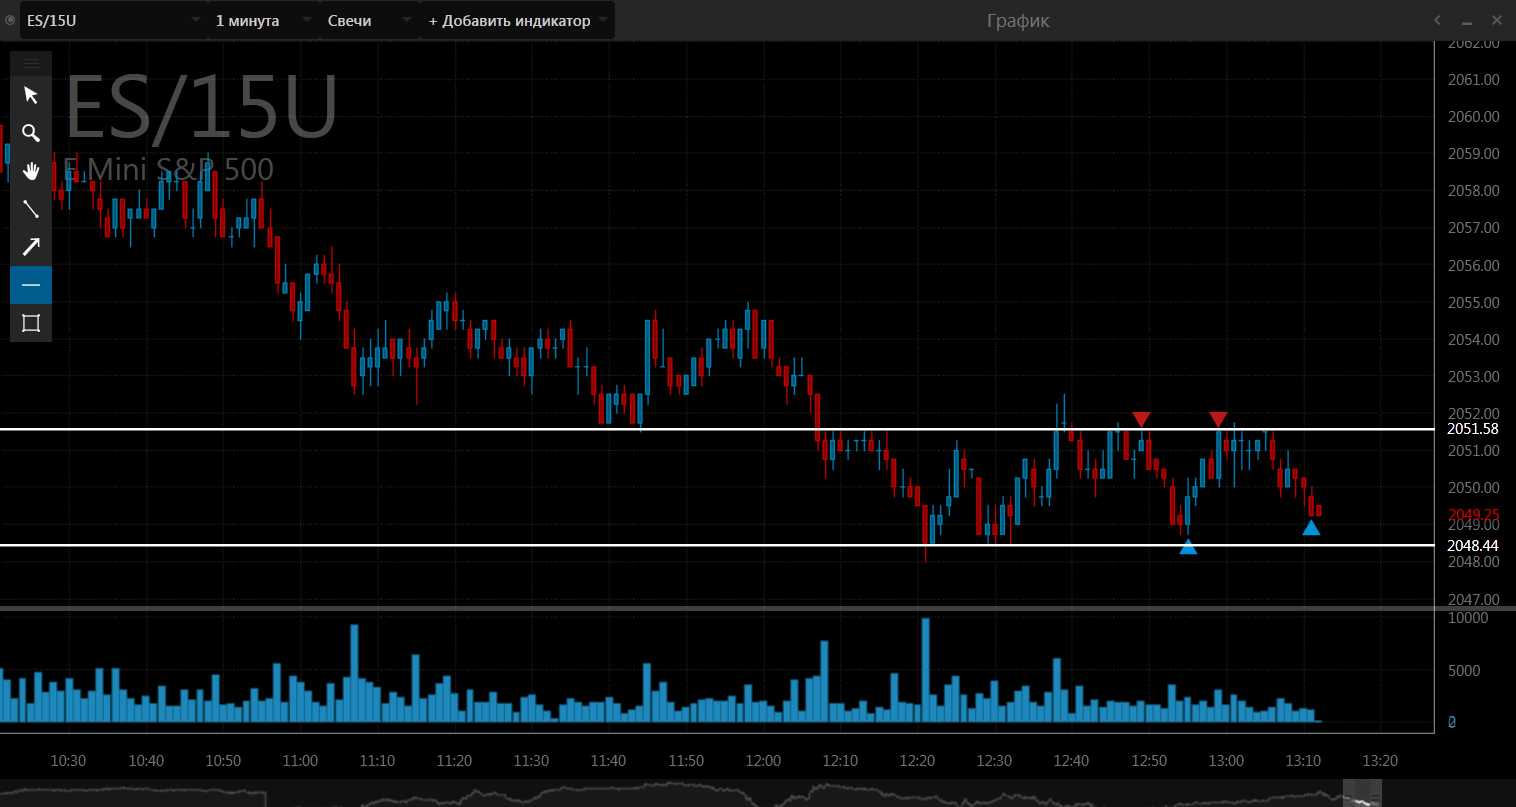Open the 1 минута timeframe dropdown
Screen dimensions: 1516x807
click(x=263, y=20)
